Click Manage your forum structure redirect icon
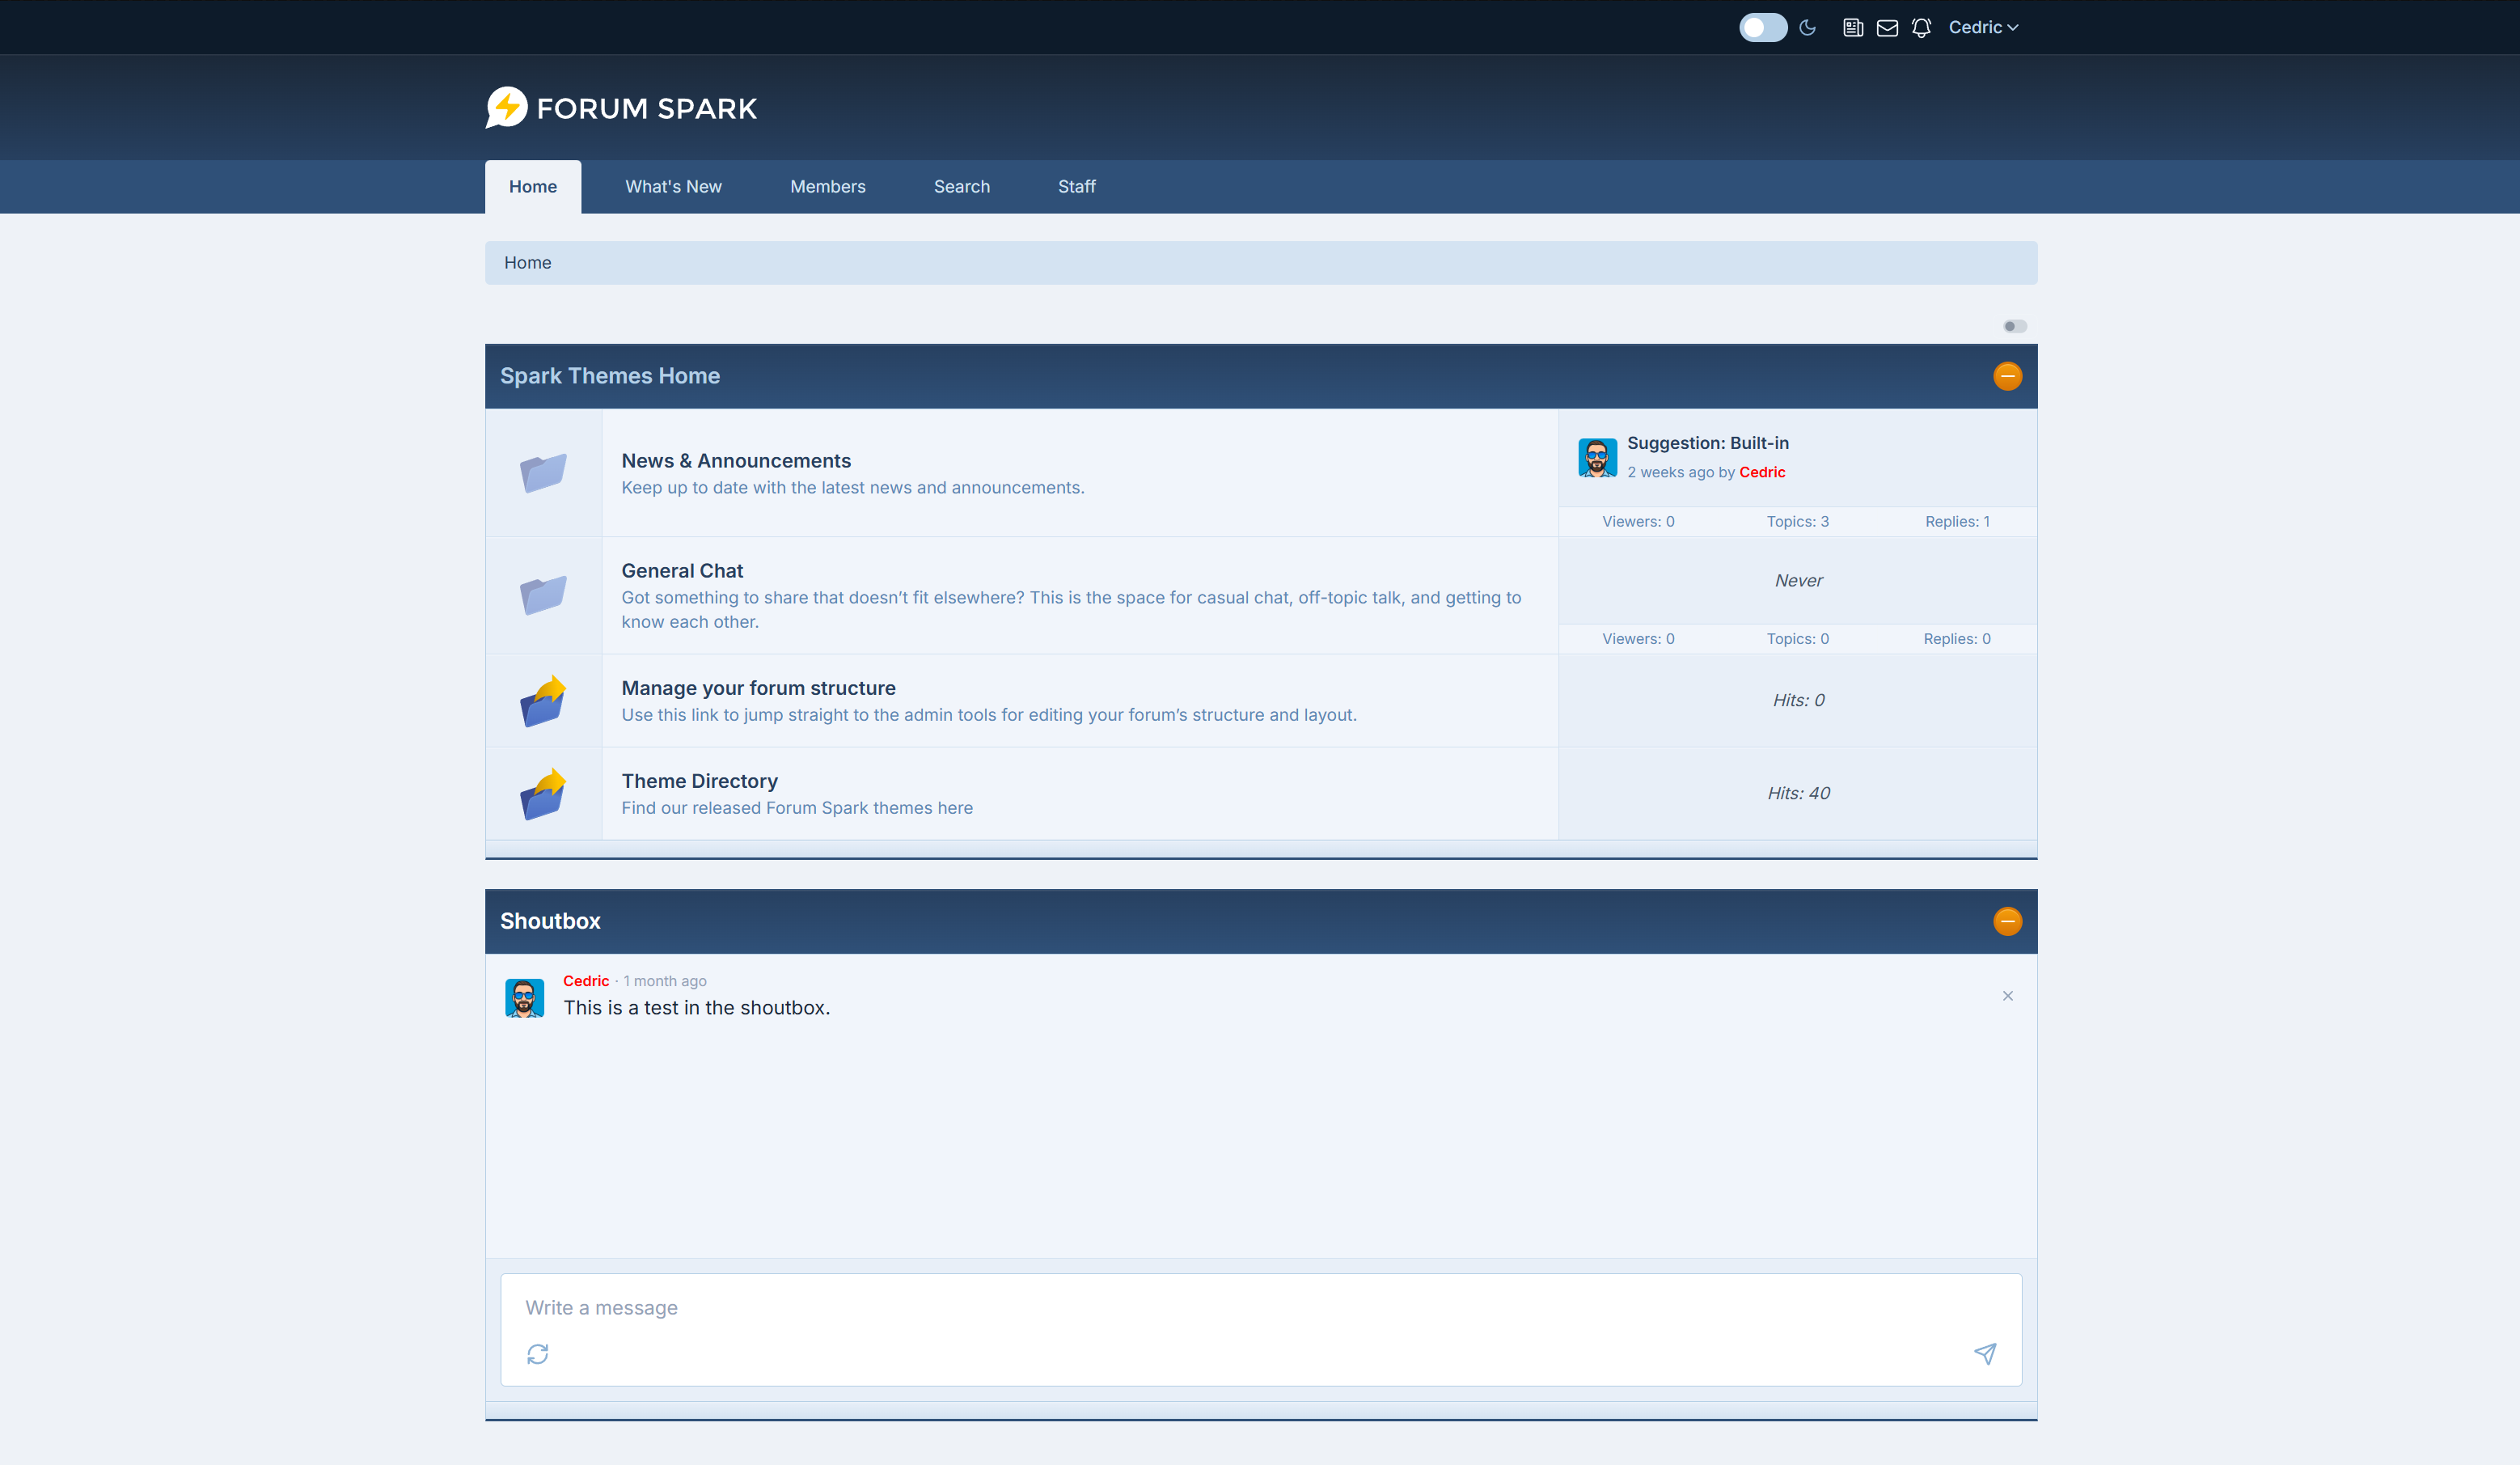The image size is (2520, 1465). [x=543, y=701]
